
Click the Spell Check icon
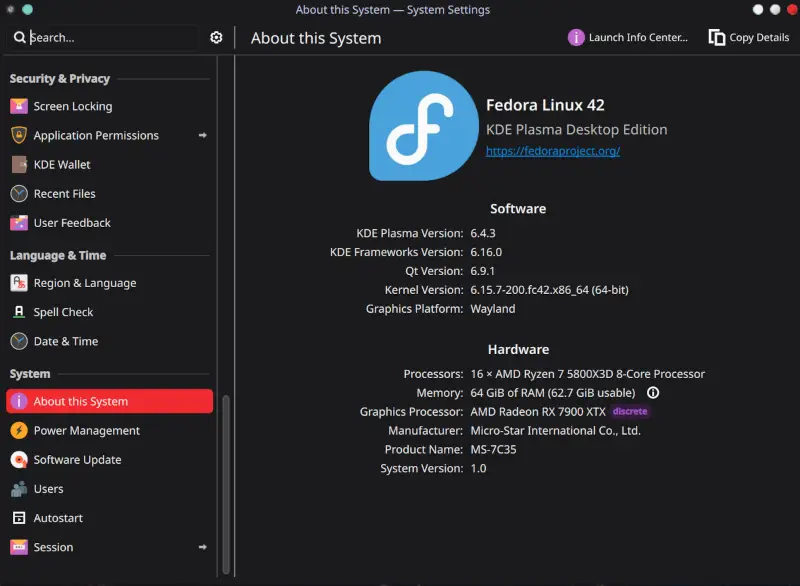coord(19,312)
